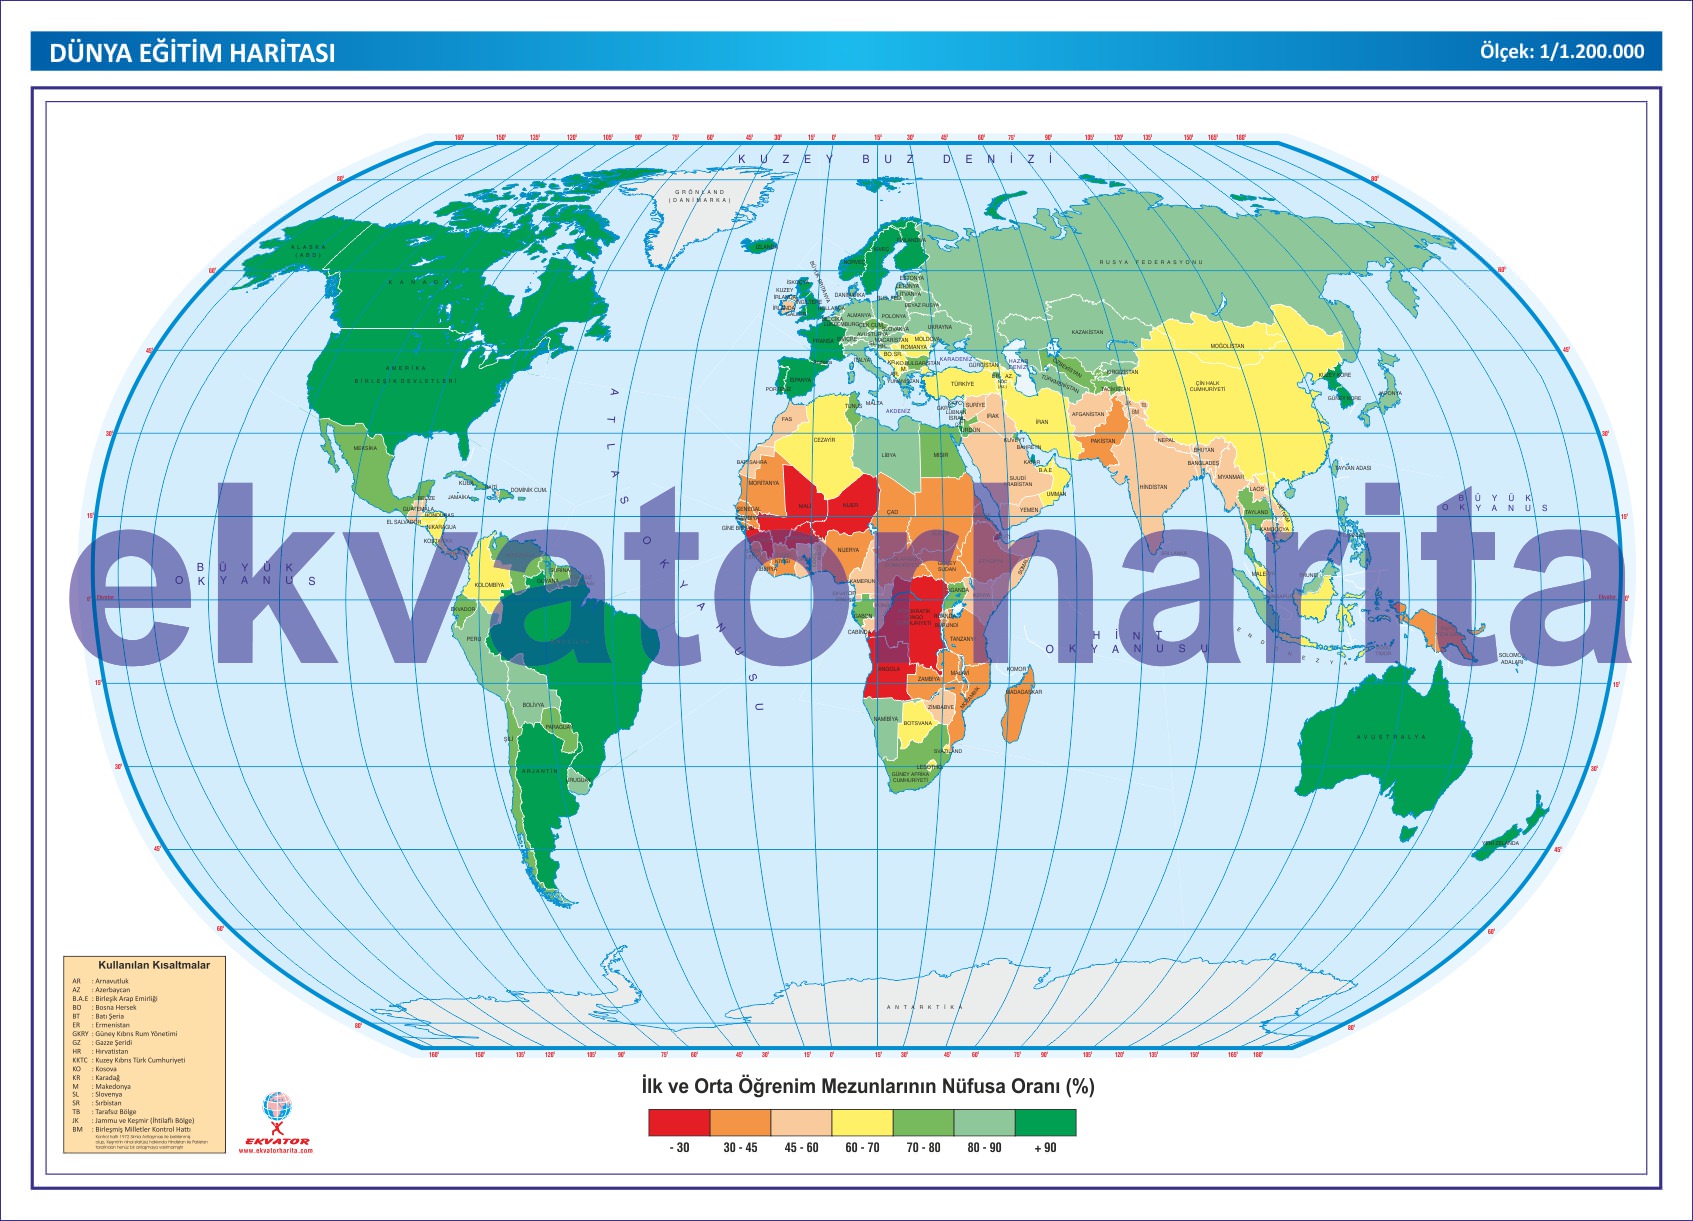Click the 'GKRY : Güney Kıbrıs Rum Yönetimi' row
The width and height of the screenshot is (1693, 1221).
[125, 1034]
